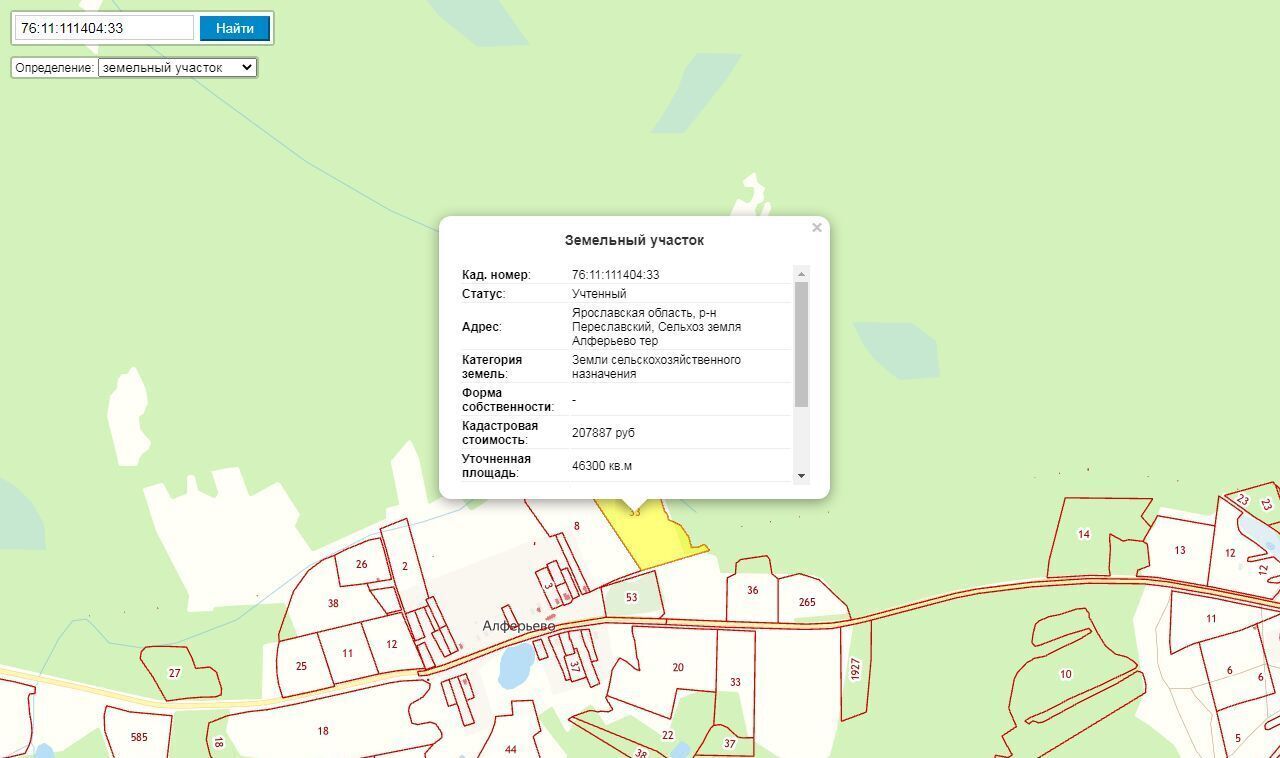
Task: Click the popup scrollbar up arrow
Action: (801, 274)
